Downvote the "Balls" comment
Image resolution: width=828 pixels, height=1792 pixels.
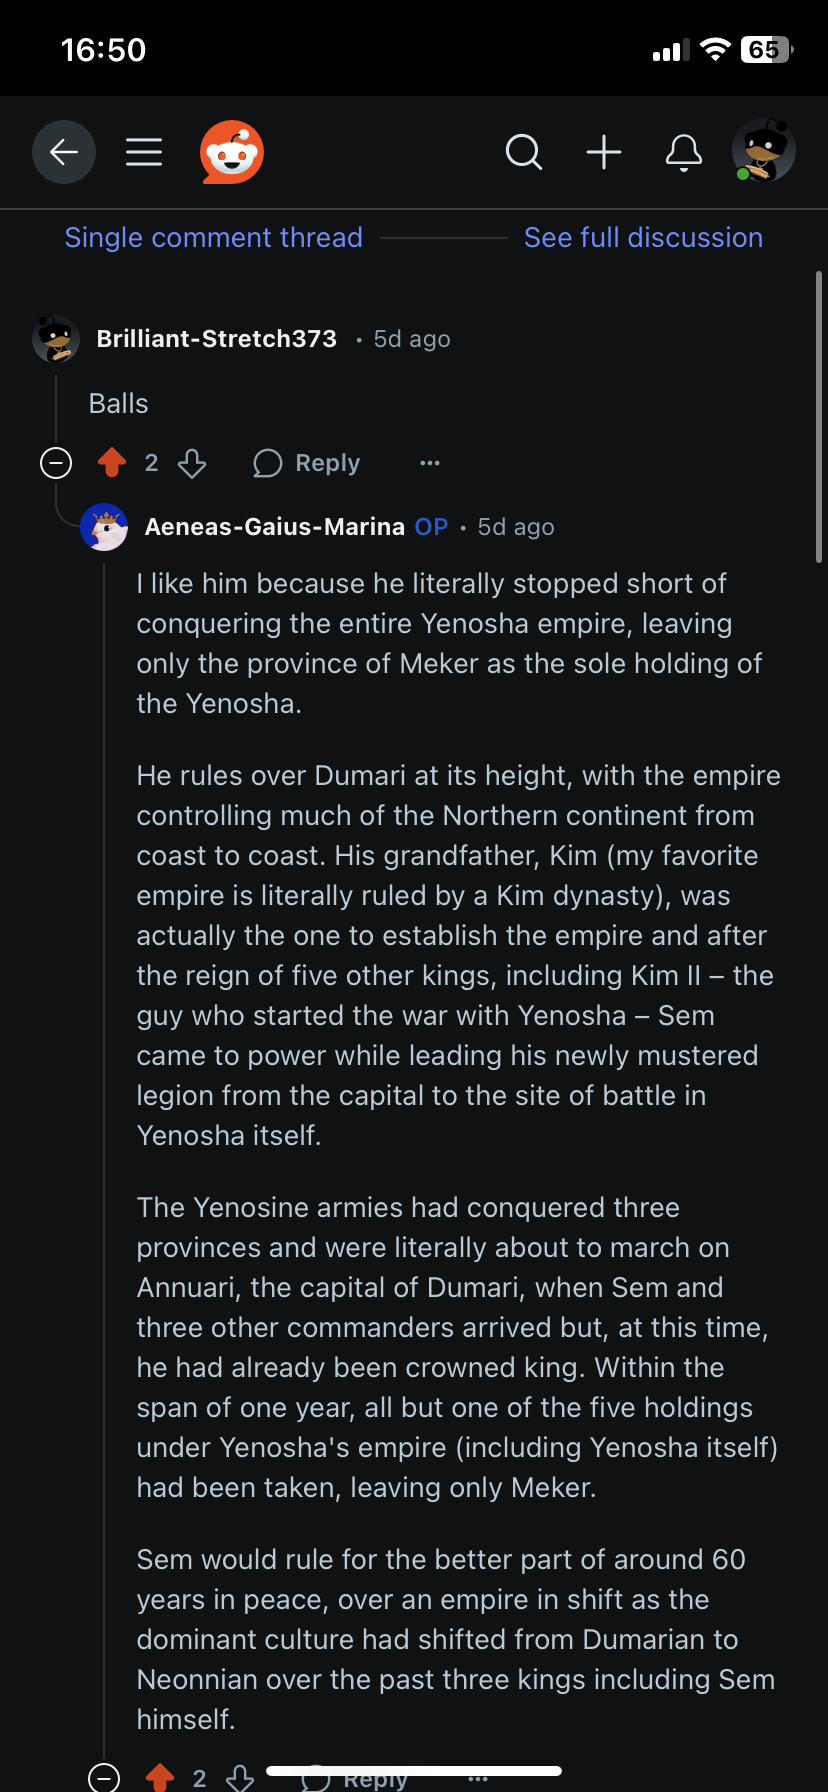[192, 463]
